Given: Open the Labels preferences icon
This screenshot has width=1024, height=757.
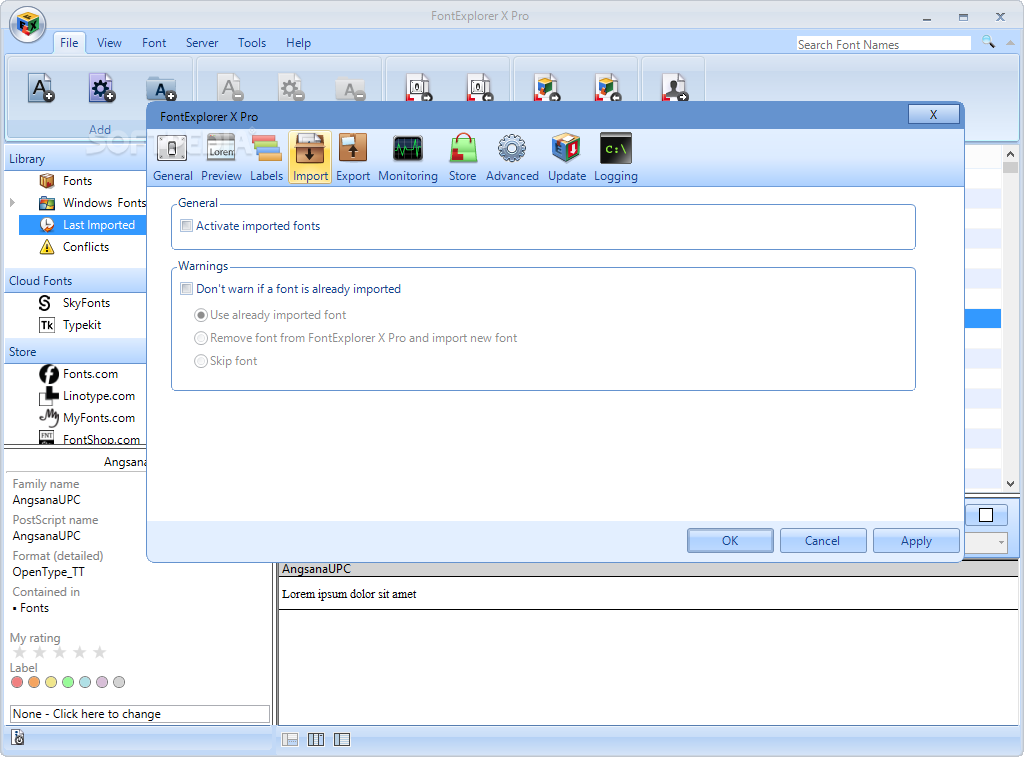Looking at the screenshot, I should coord(266,157).
